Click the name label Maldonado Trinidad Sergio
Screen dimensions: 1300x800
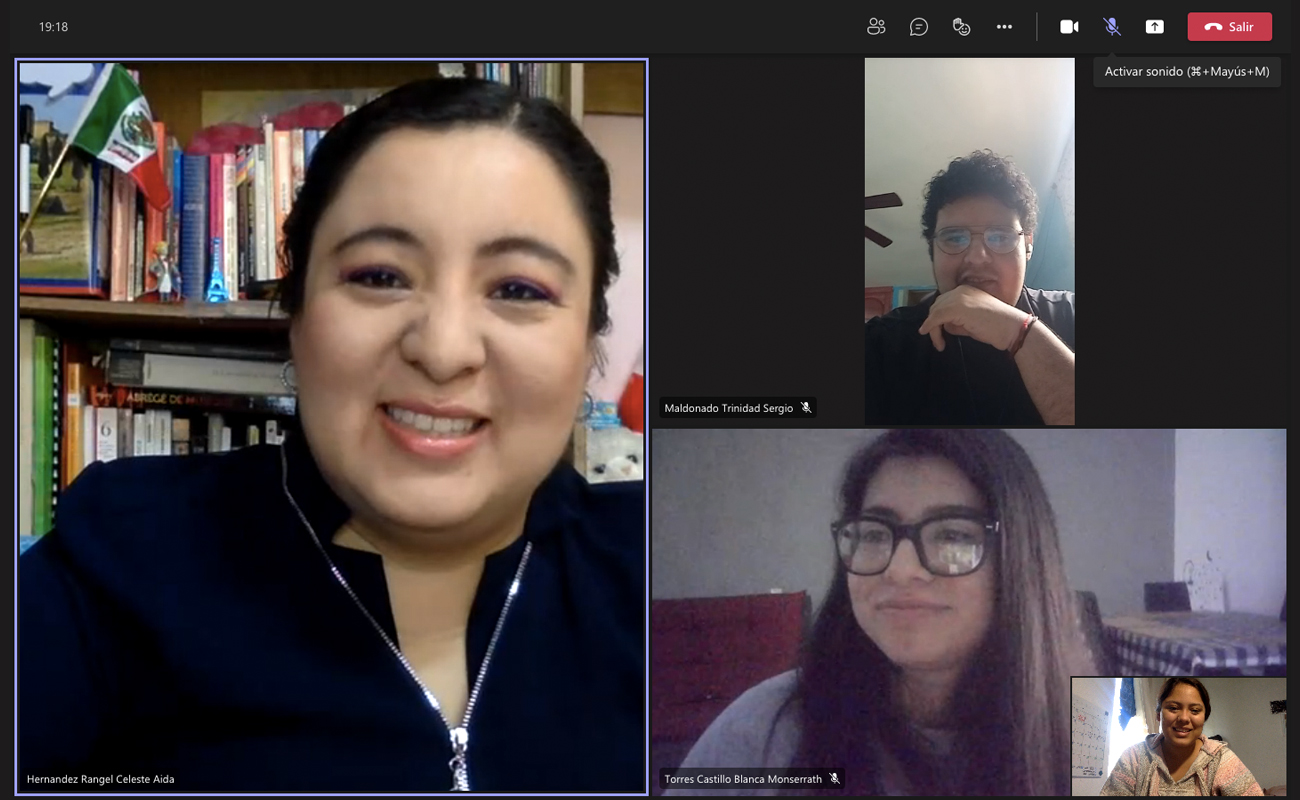coord(728,408)
